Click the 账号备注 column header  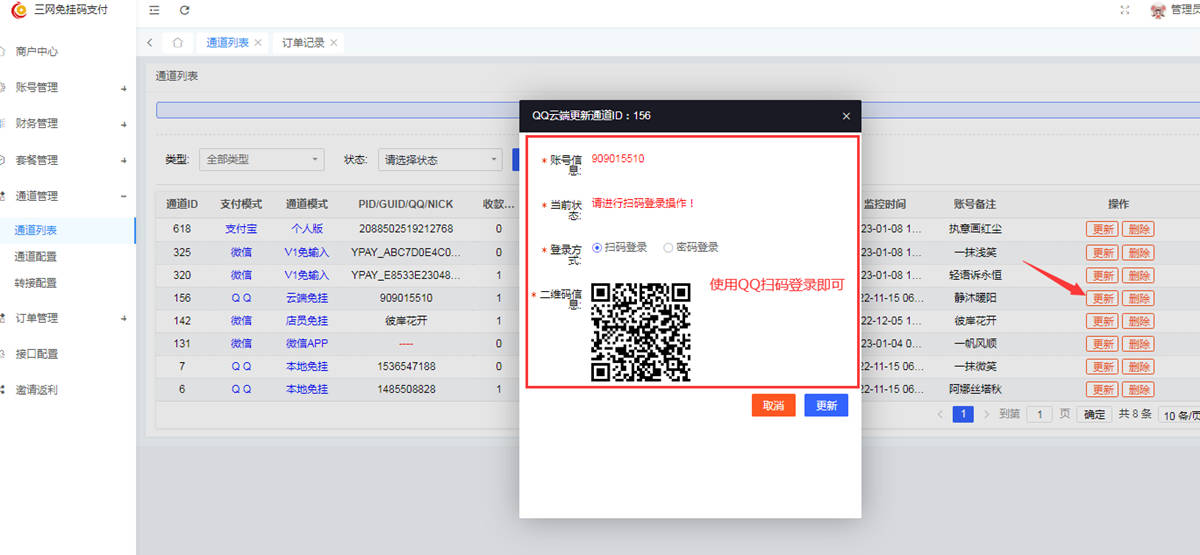pyautogui.click(x=975, y=204)
